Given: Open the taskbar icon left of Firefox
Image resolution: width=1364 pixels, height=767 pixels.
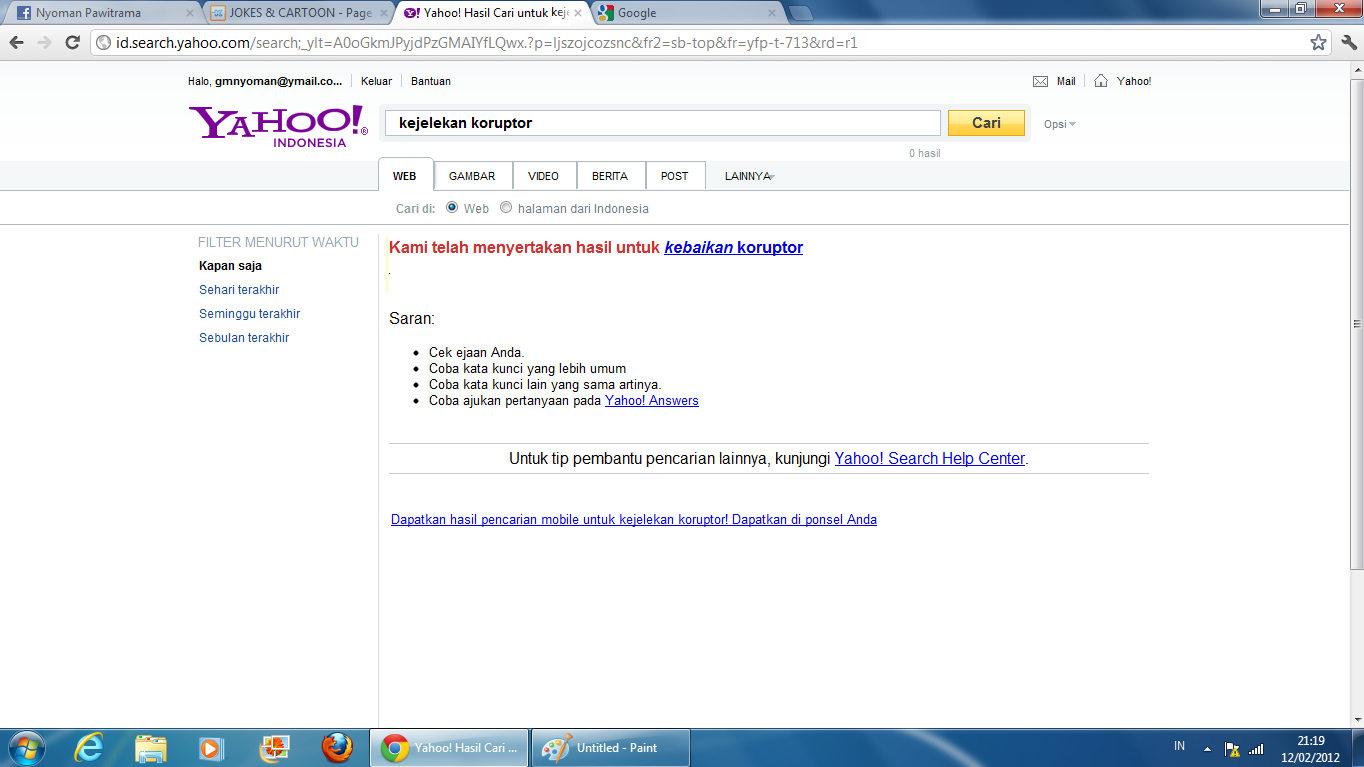Looking at the screenshot, I should pos(274,747).
